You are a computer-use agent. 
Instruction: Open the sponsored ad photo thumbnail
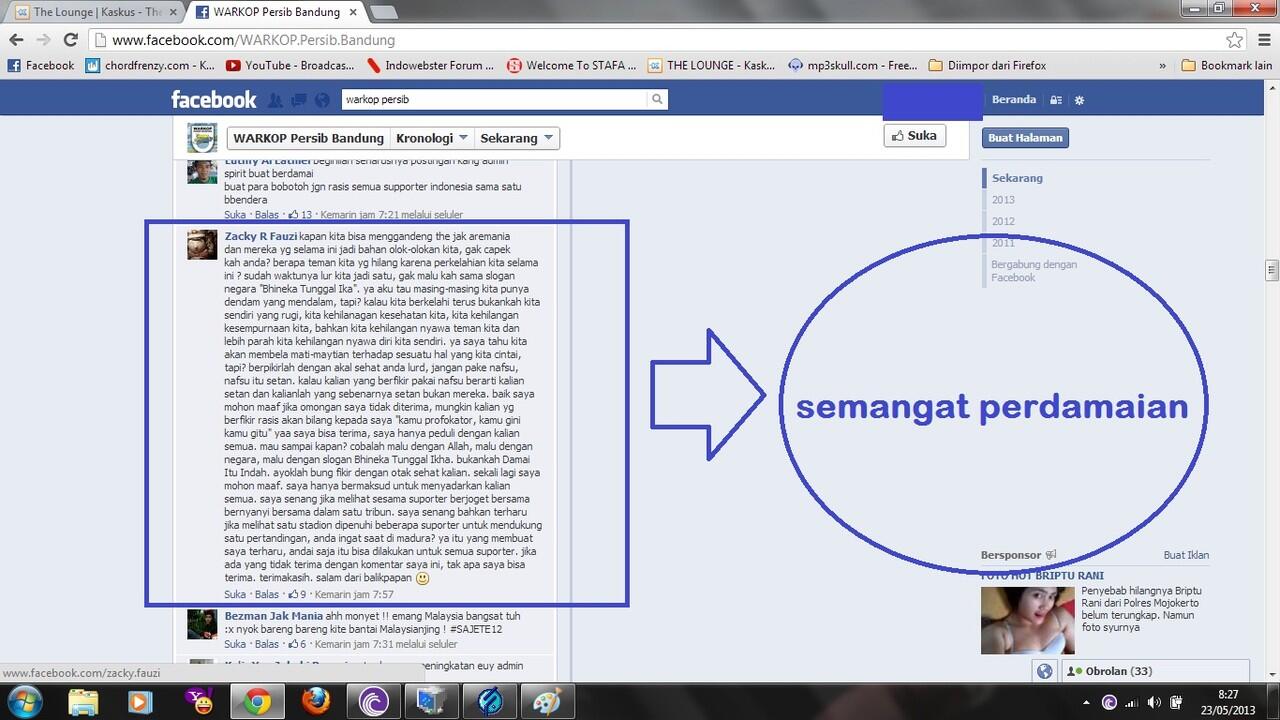coord(1027,620)
